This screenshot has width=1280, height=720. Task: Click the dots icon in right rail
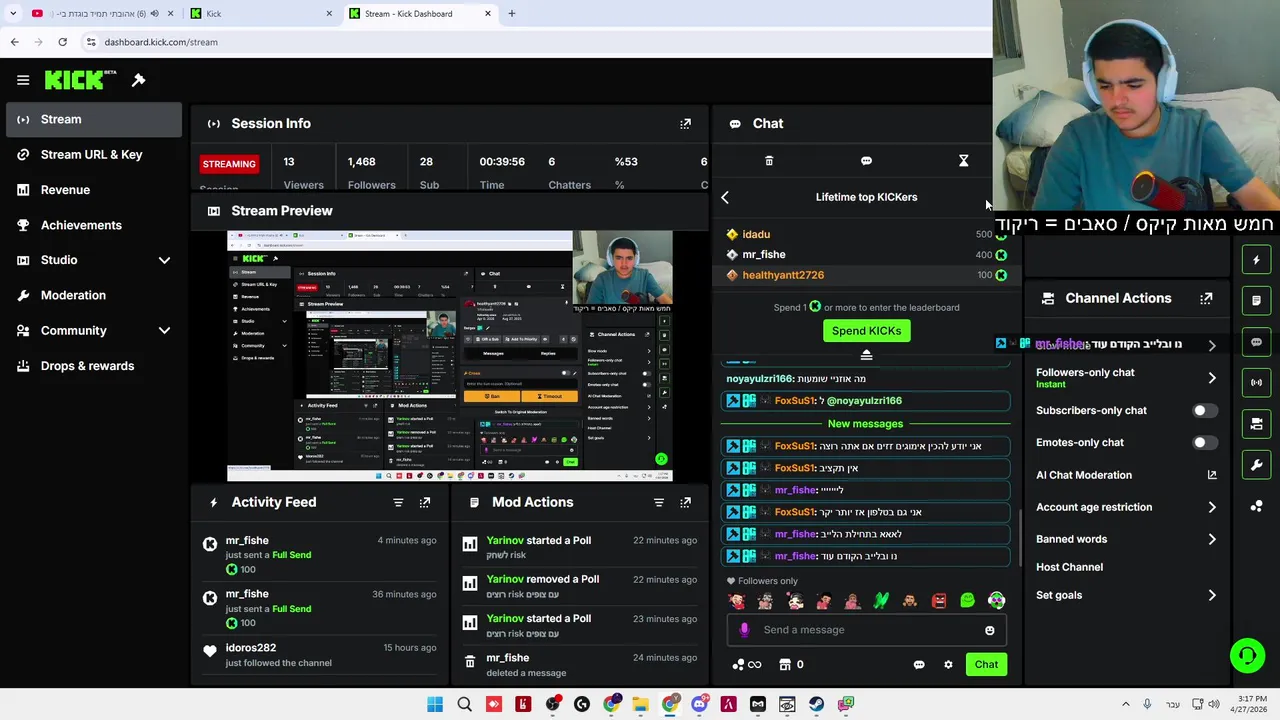1256,506
